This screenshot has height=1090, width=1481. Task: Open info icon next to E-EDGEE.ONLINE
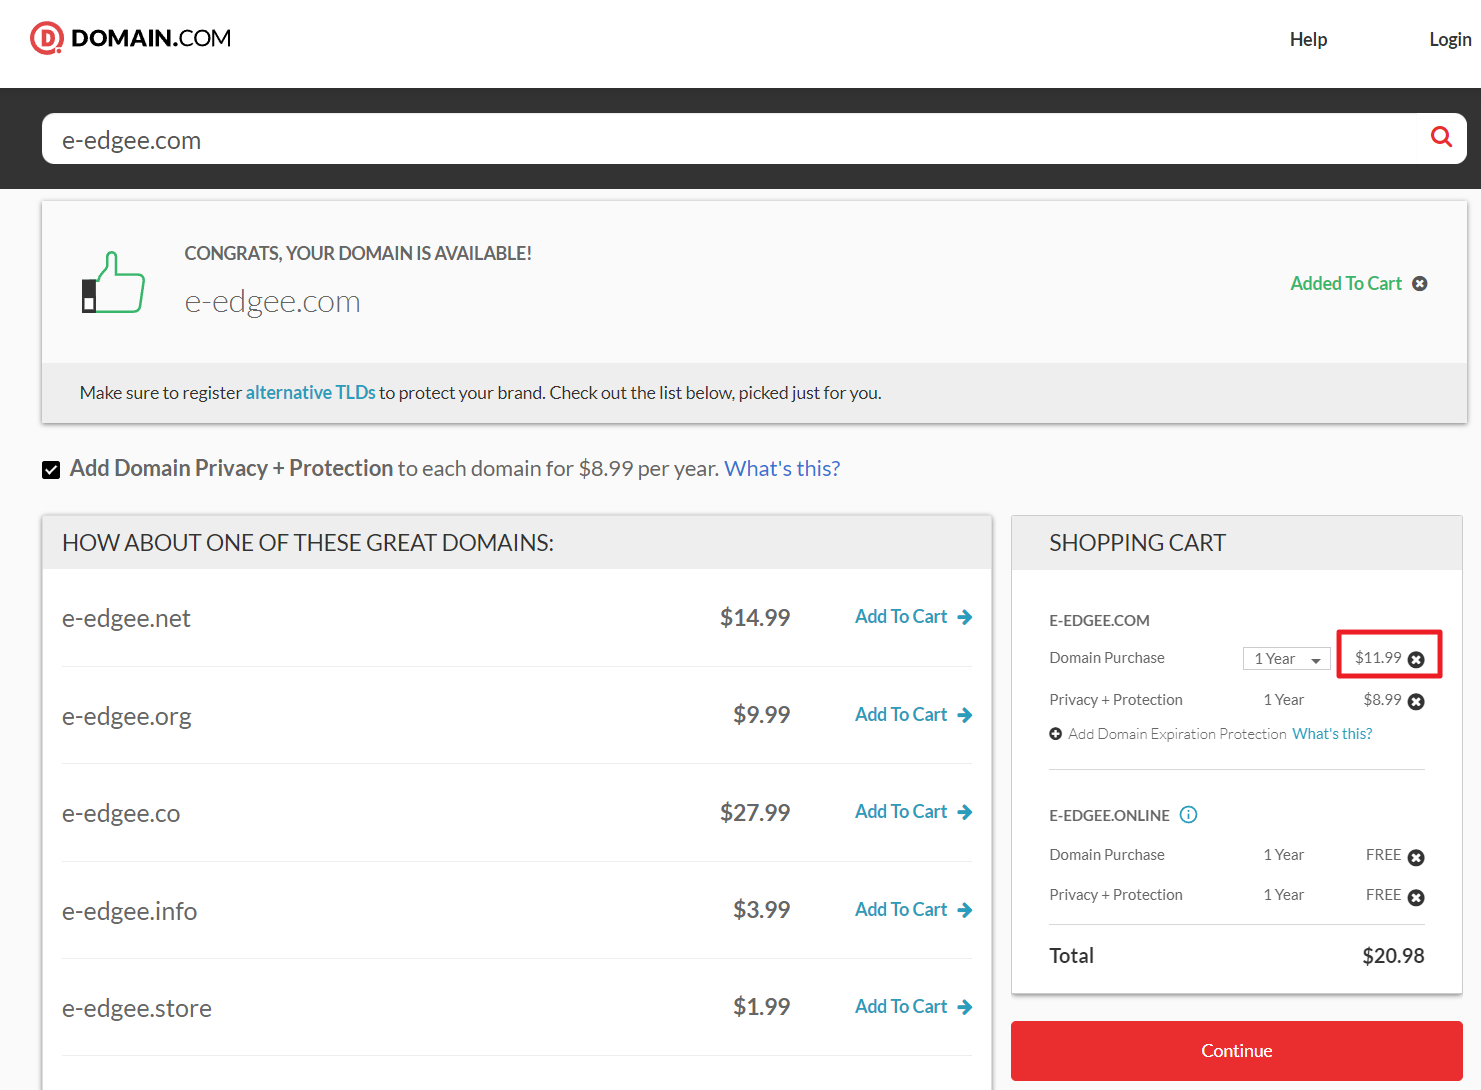1188,814
